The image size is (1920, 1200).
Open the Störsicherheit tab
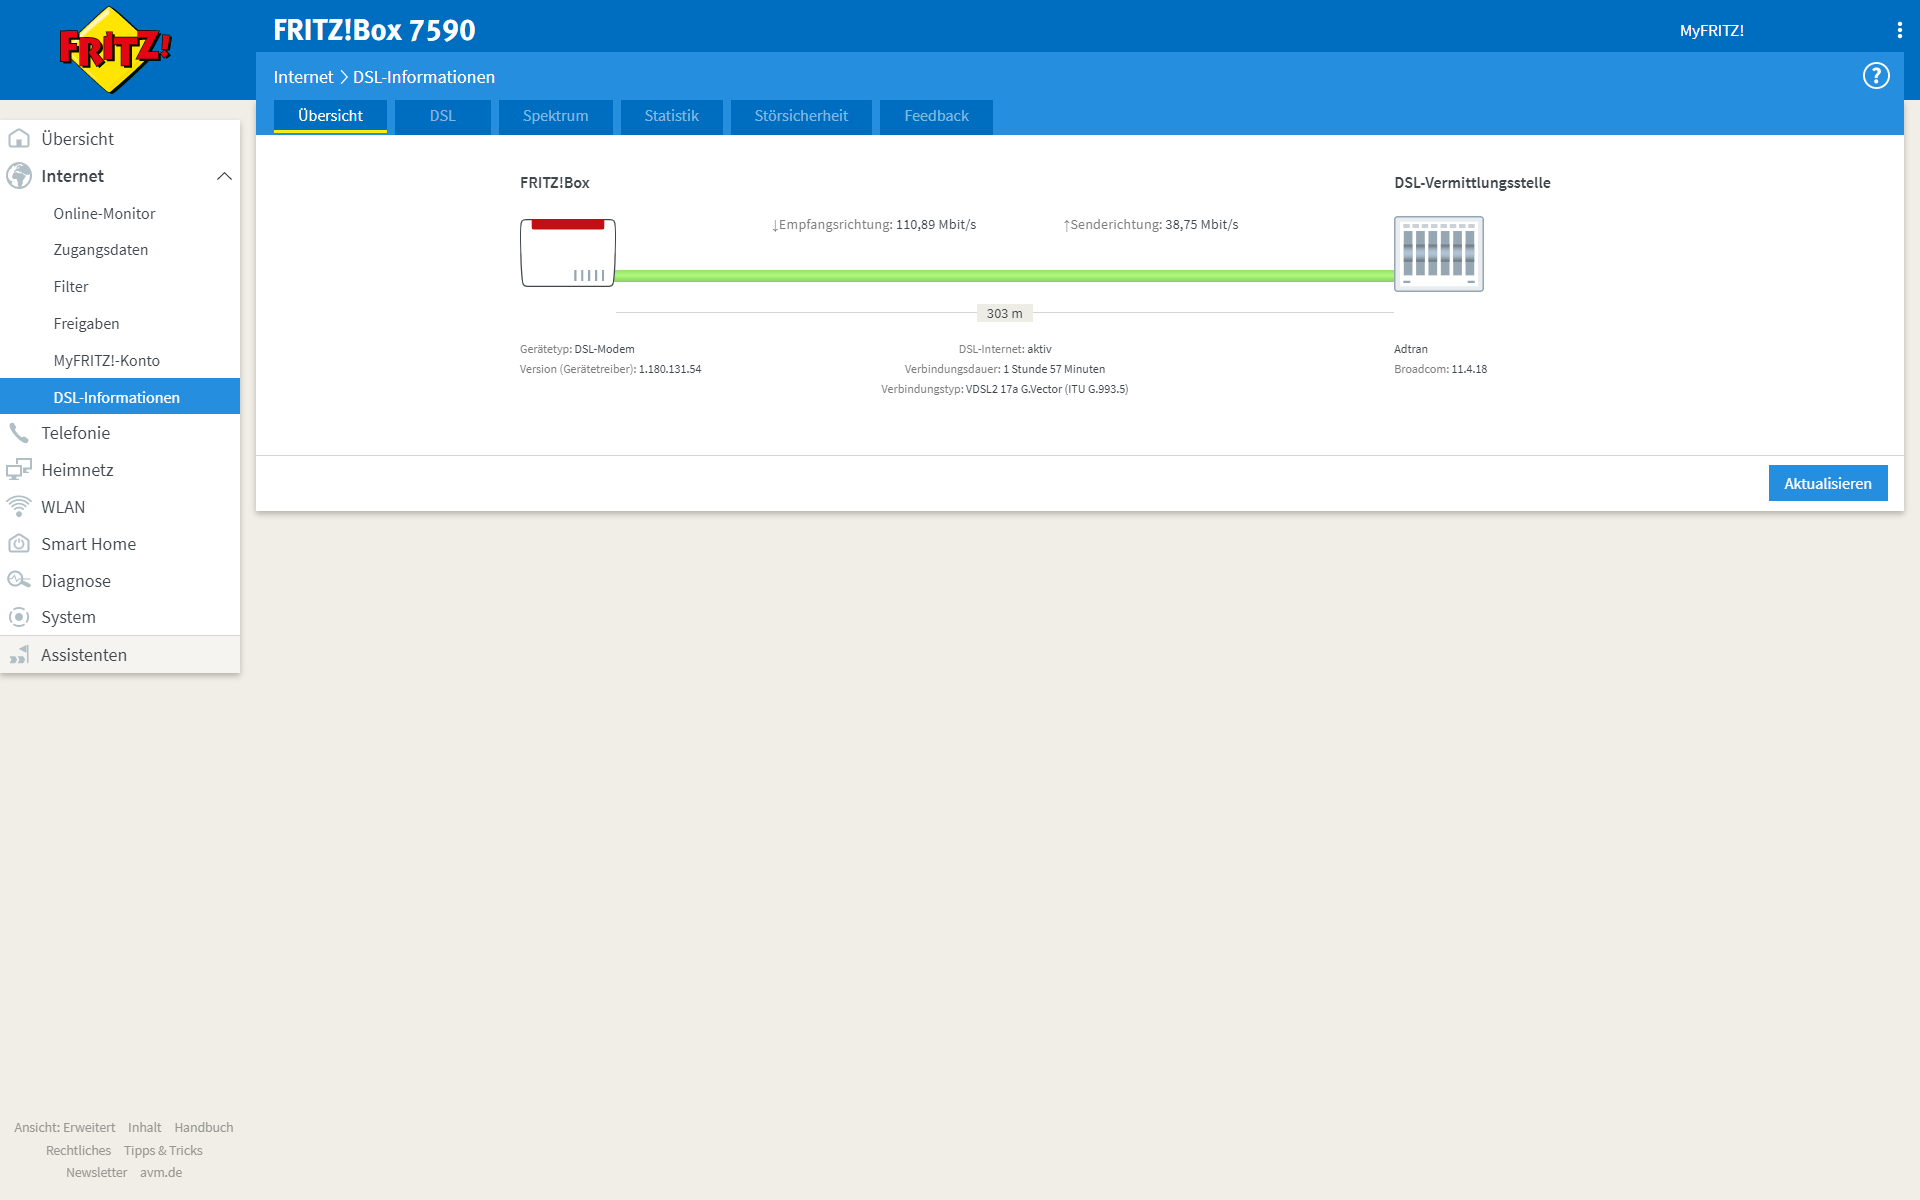801,116
